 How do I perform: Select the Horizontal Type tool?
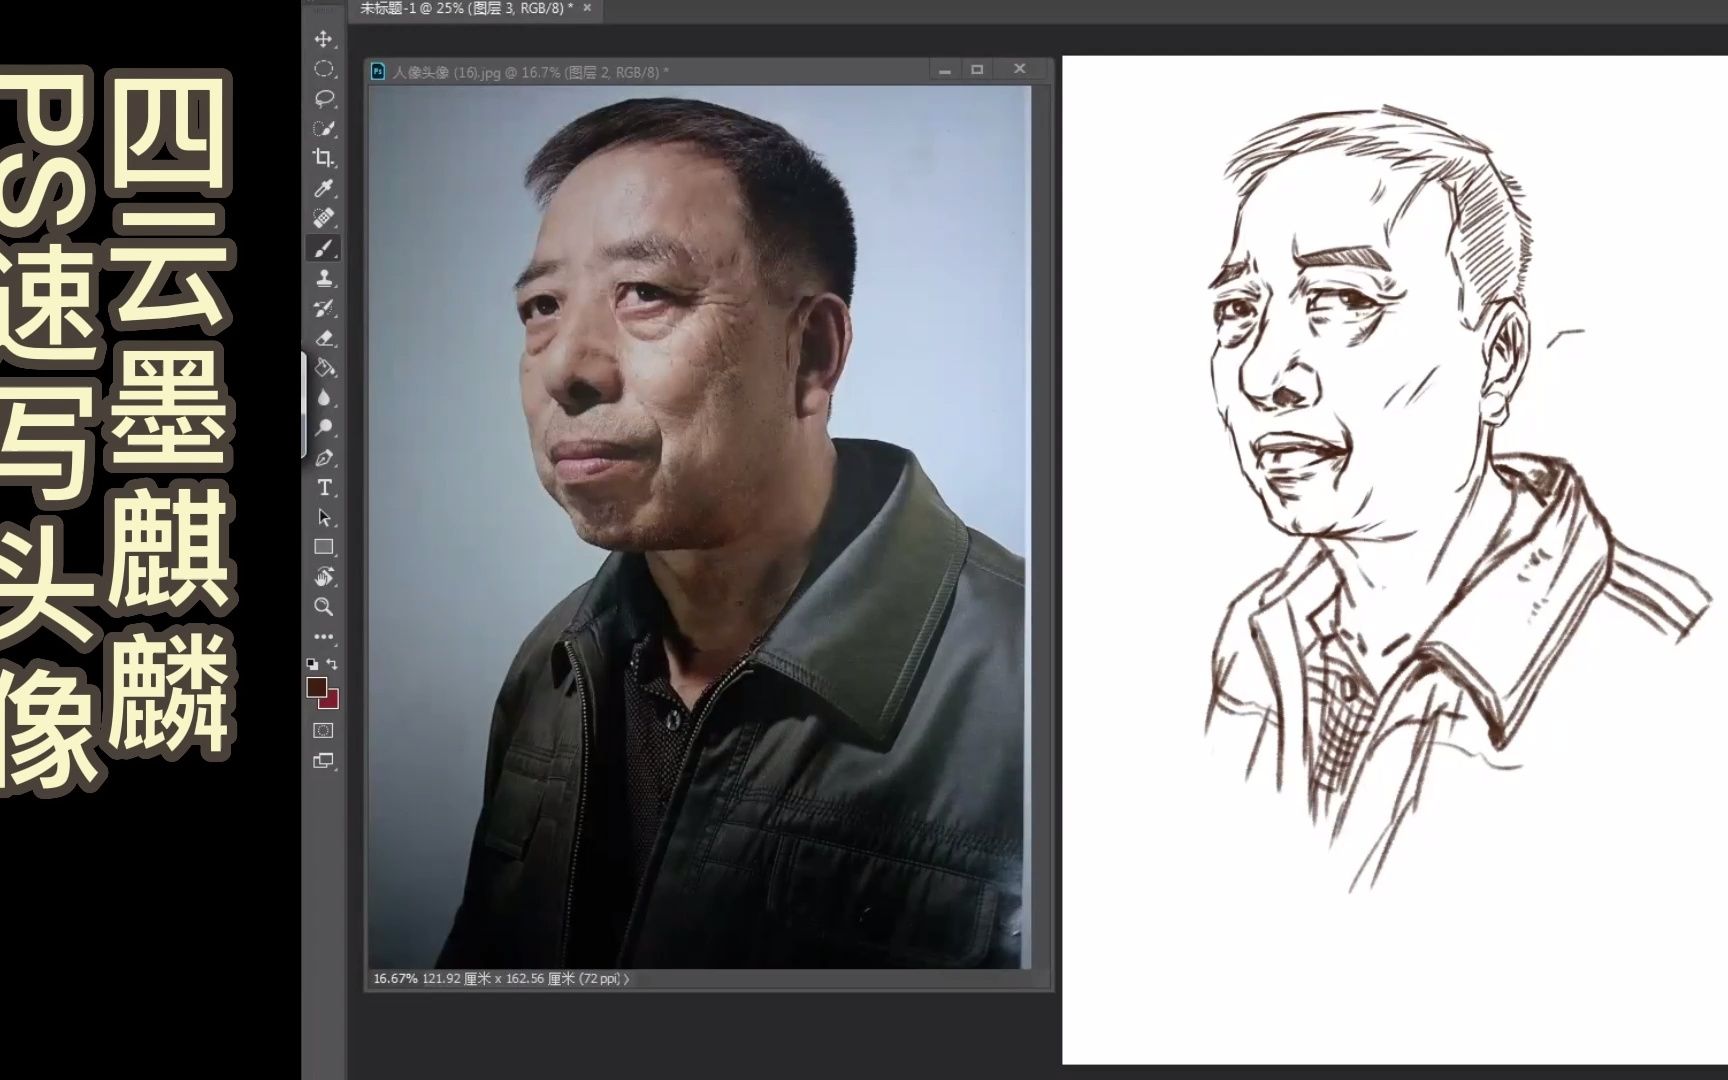[324, 488]
